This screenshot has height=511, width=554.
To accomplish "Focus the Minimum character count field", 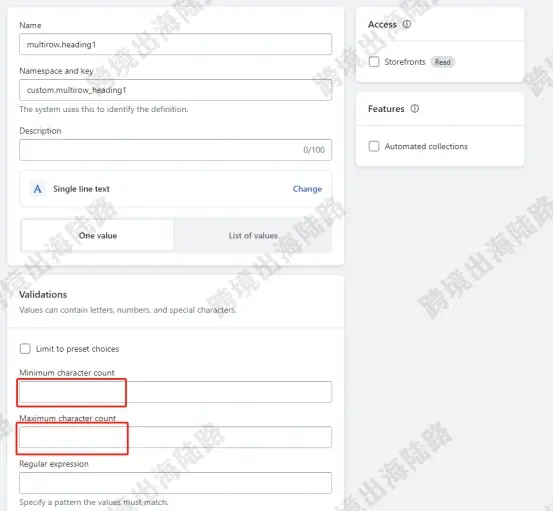I will 175,392.
